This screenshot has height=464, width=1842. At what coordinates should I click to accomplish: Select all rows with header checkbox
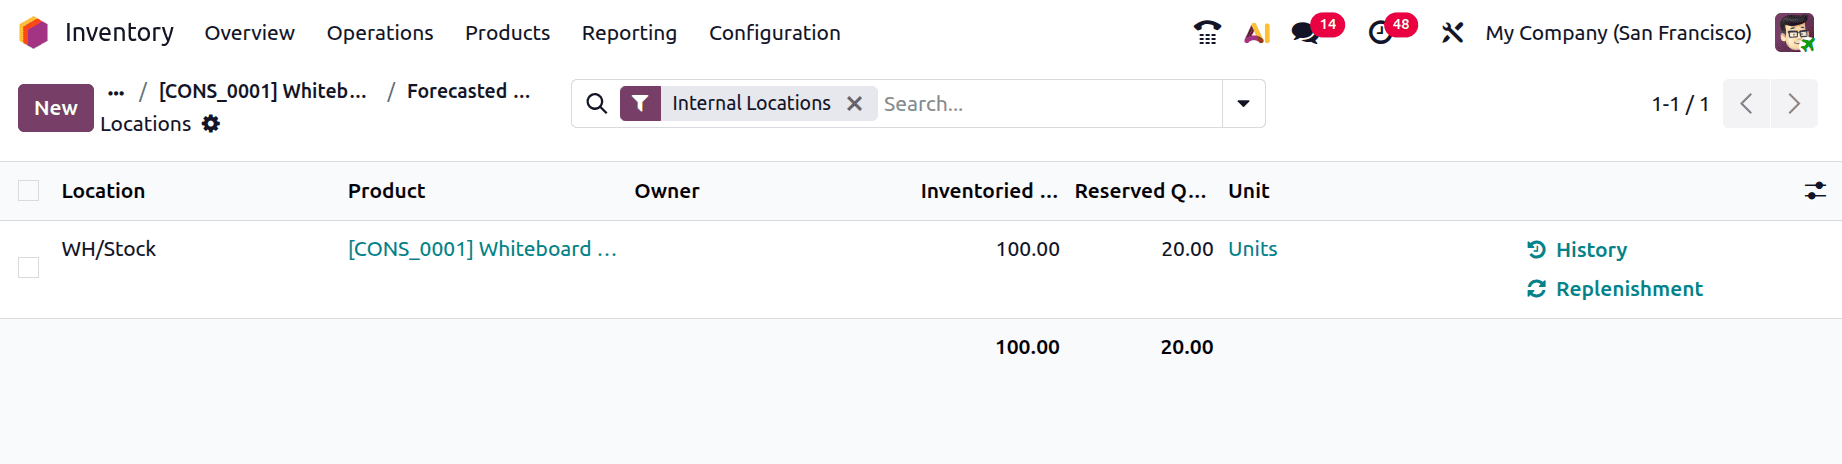pyautogui.click(x=29, y=191)
